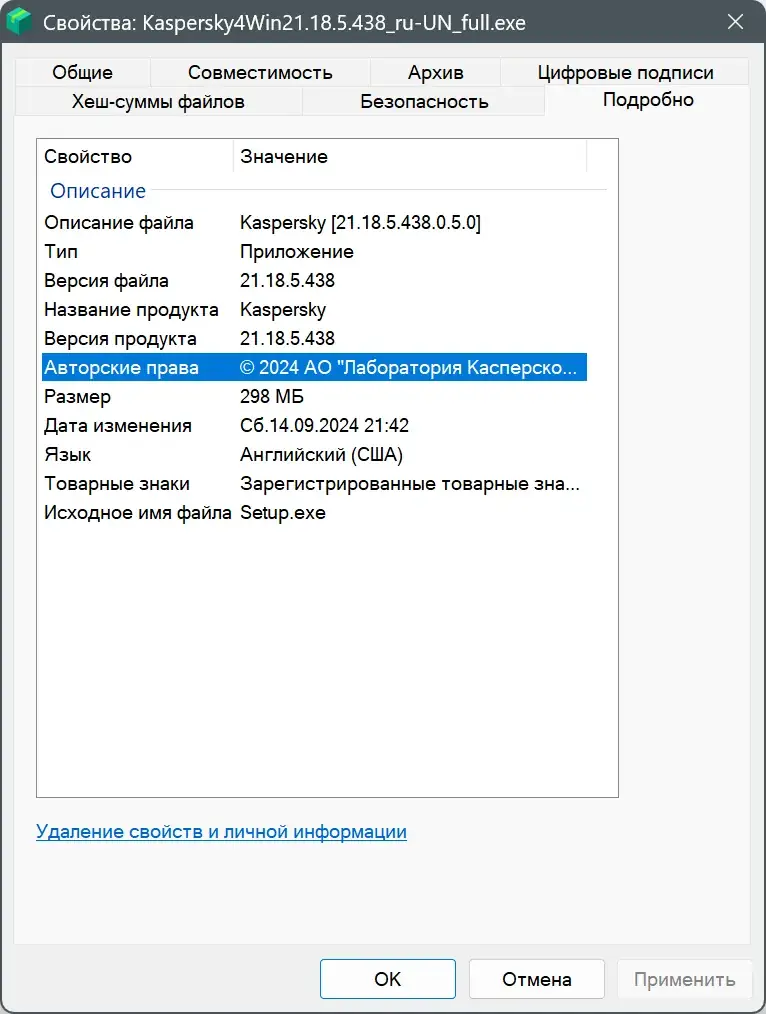Click the Применить button

point(685,979)
